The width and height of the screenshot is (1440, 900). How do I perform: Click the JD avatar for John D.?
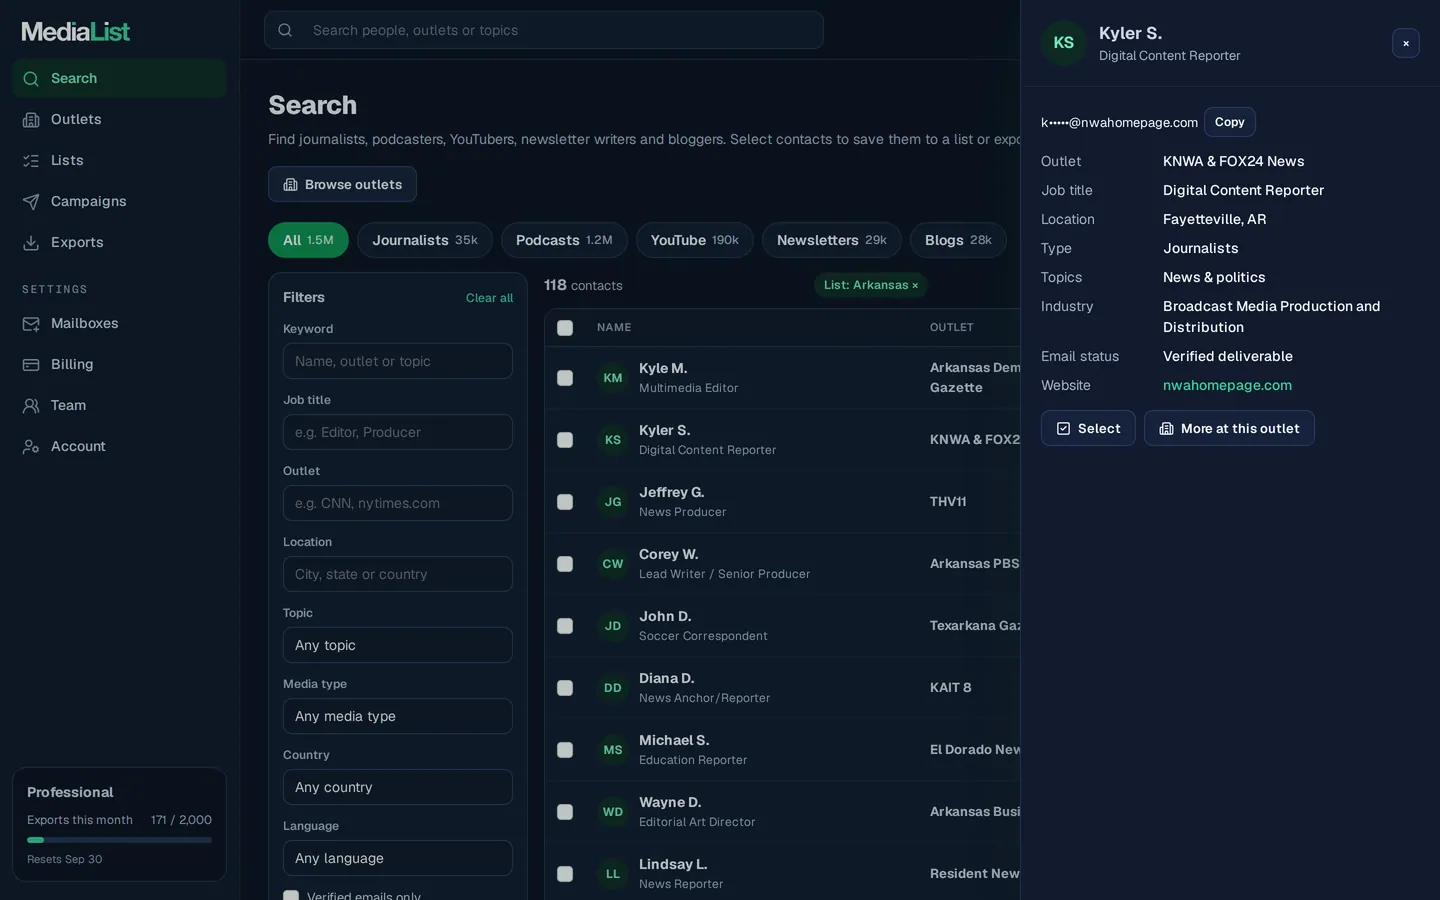pyautogui.click(x=613, y=626)
